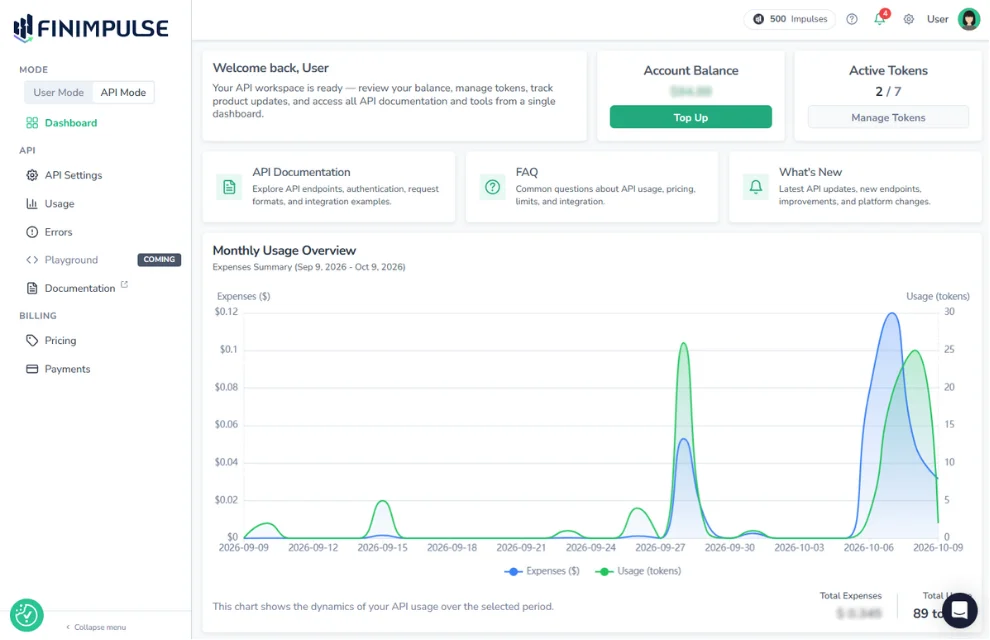This screenshot has width=990, height=640.
Task: Click the 'Total Expenses' label
Action: tap(850, 596)
